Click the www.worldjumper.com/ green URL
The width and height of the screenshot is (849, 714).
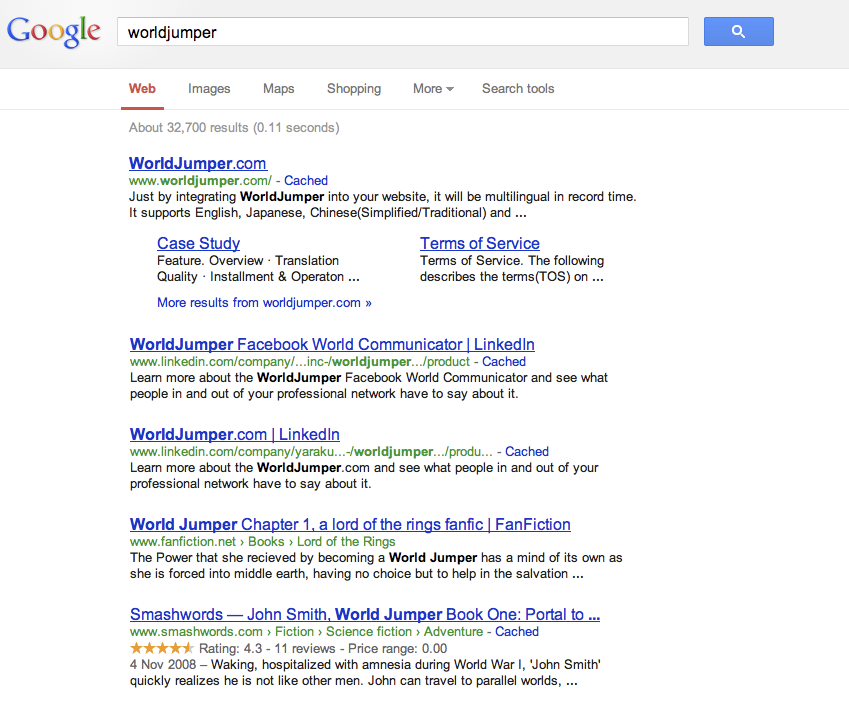tap(200, 181)
